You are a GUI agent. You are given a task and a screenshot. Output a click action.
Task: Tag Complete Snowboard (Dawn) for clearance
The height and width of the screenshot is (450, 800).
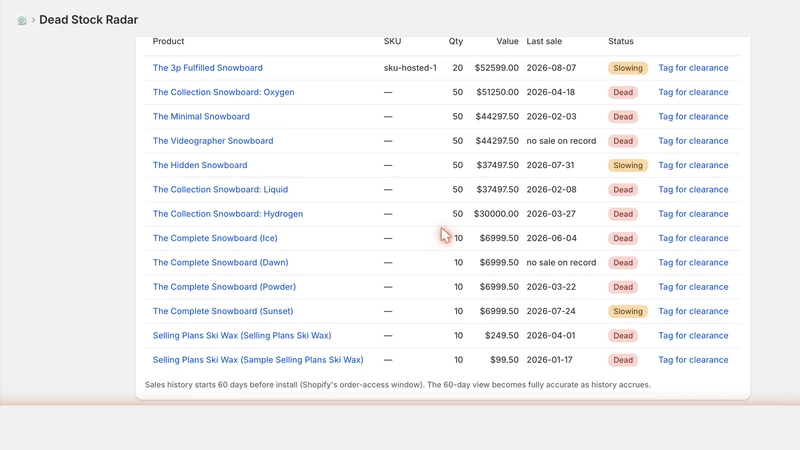pyautogui.click(x=693, y=262)
